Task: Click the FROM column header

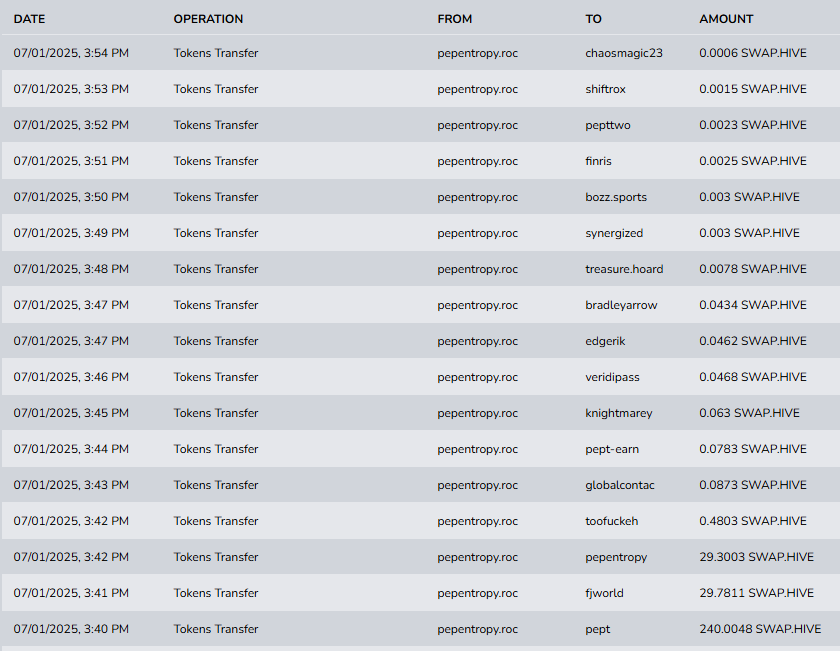Action: pyautogui.click(x=454, y=19)
